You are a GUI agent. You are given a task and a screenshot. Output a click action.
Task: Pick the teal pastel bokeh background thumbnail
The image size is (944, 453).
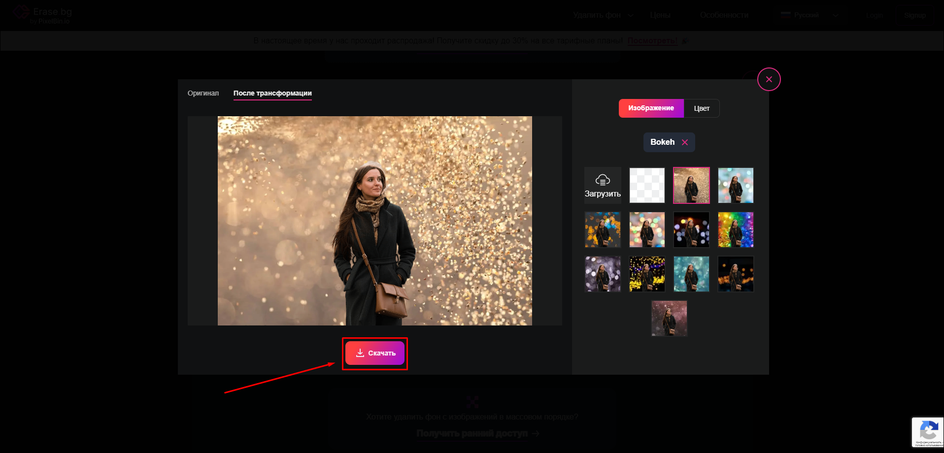tap(736, 186)
